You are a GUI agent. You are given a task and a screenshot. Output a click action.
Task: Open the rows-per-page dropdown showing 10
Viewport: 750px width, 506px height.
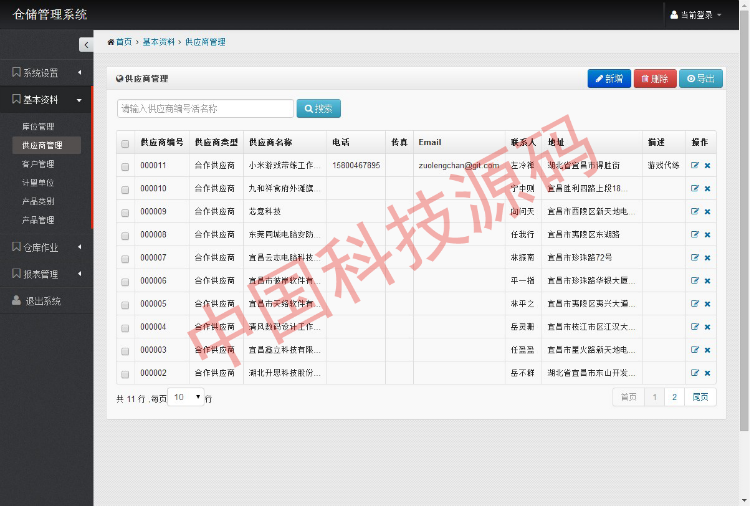click(186, 397)
